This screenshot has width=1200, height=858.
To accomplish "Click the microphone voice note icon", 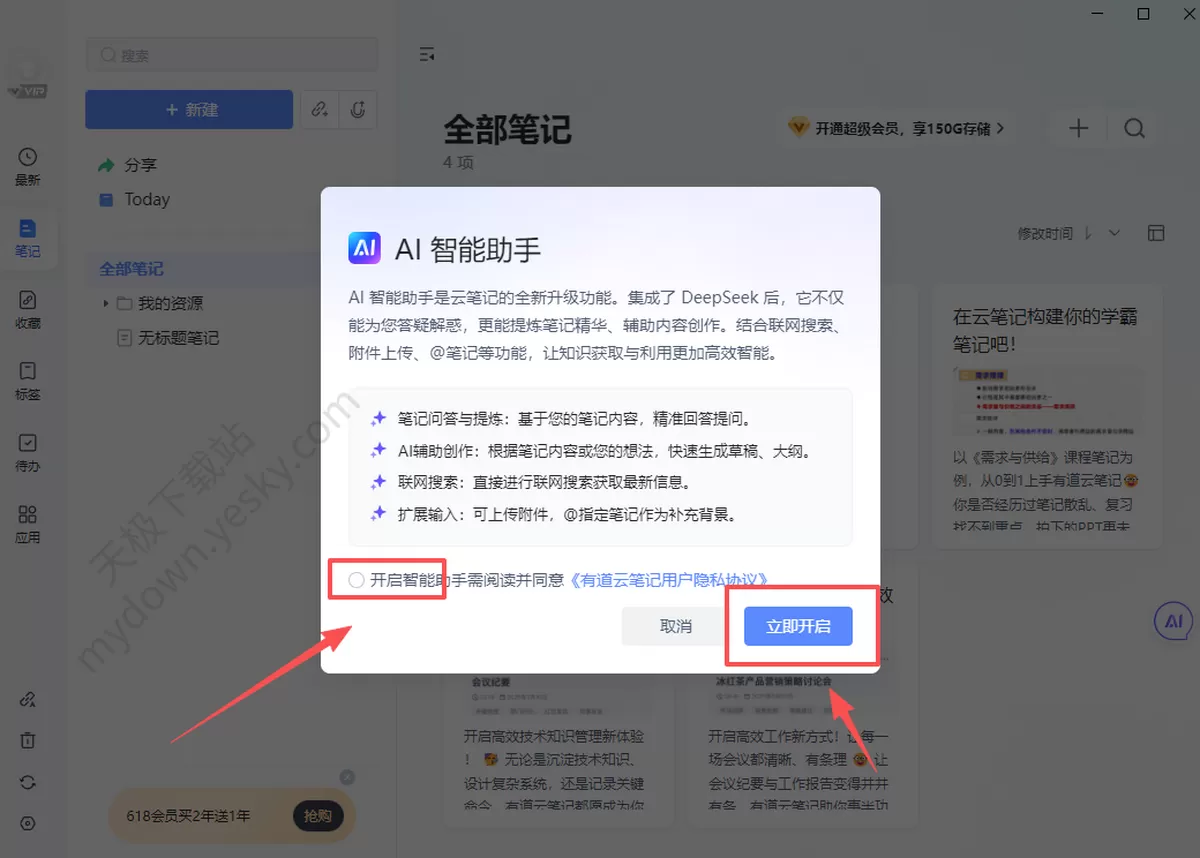I will click(x=357, y=109).
